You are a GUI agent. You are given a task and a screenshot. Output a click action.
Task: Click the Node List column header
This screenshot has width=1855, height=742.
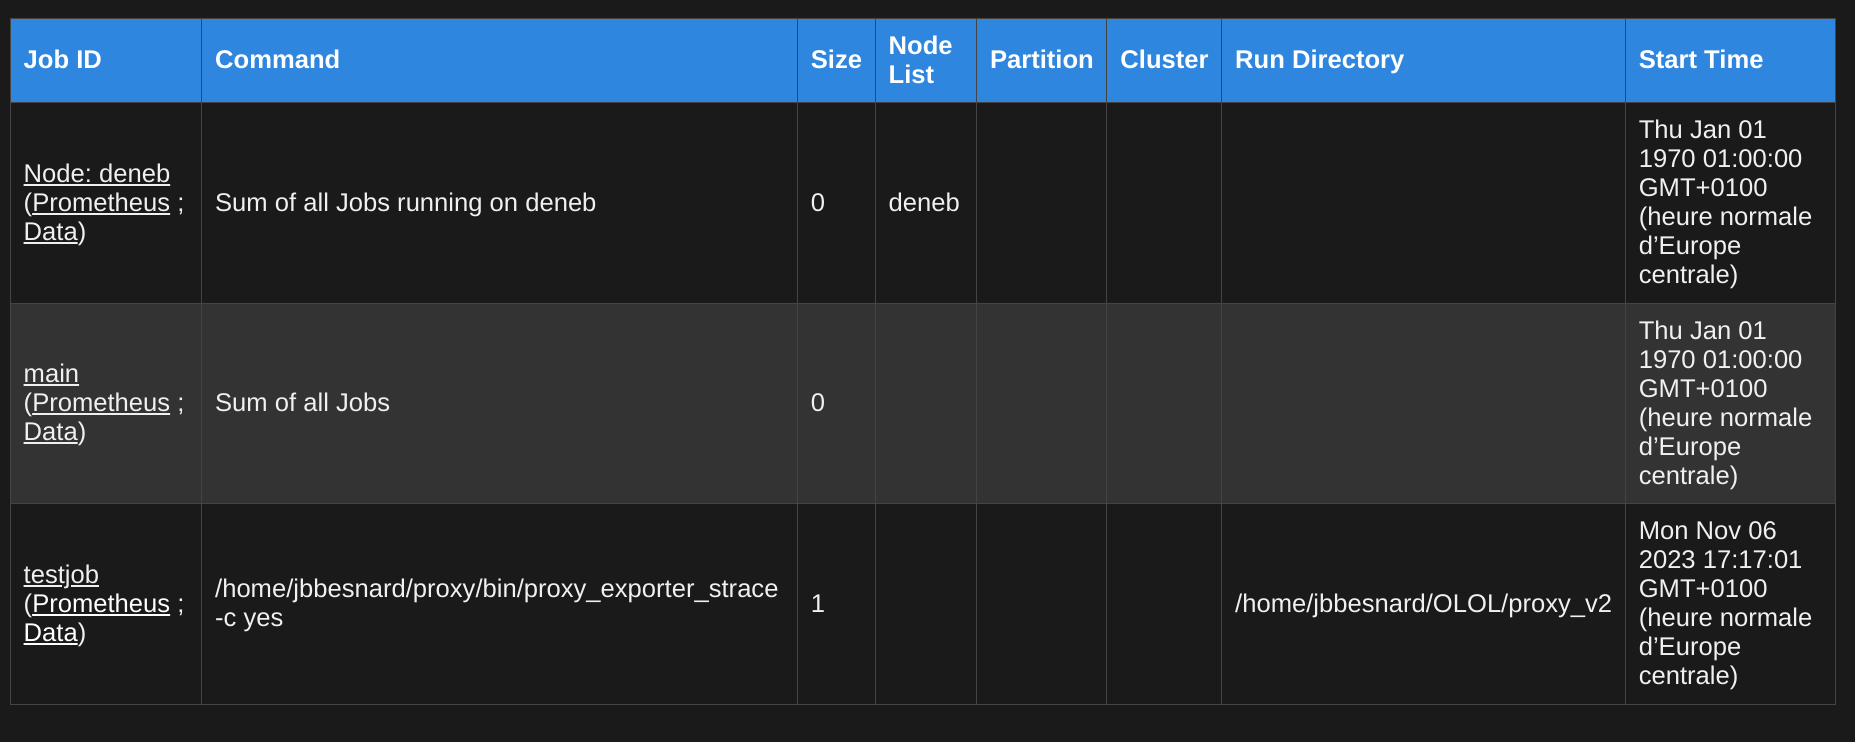point(920,60)
